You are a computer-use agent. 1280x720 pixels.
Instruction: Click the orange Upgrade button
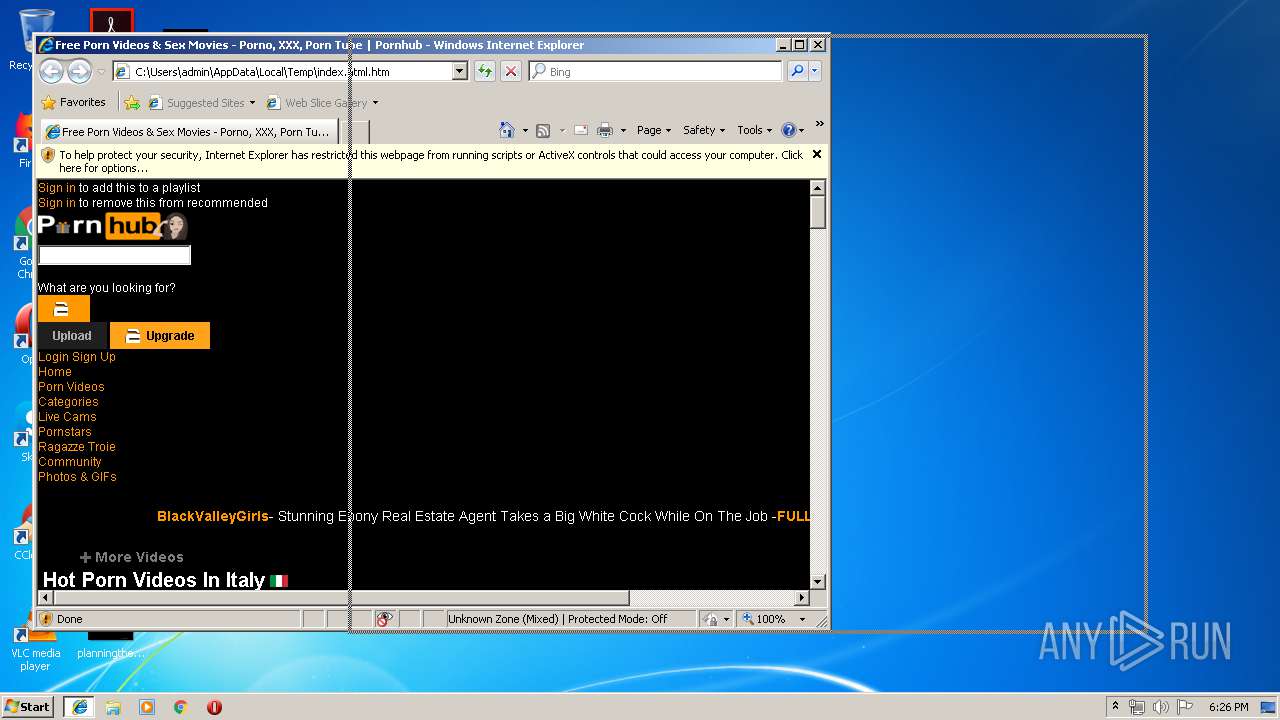click(160, 336)
